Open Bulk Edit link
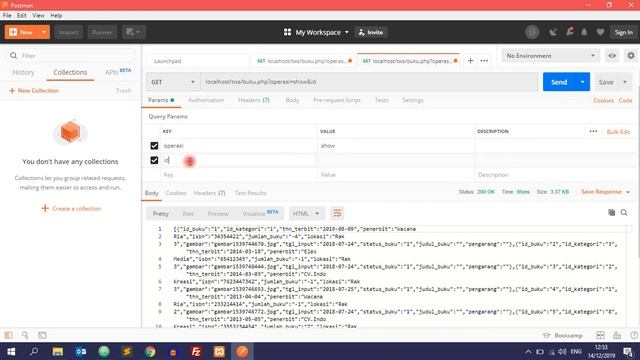640x360 pixels. tap(618, 132)
